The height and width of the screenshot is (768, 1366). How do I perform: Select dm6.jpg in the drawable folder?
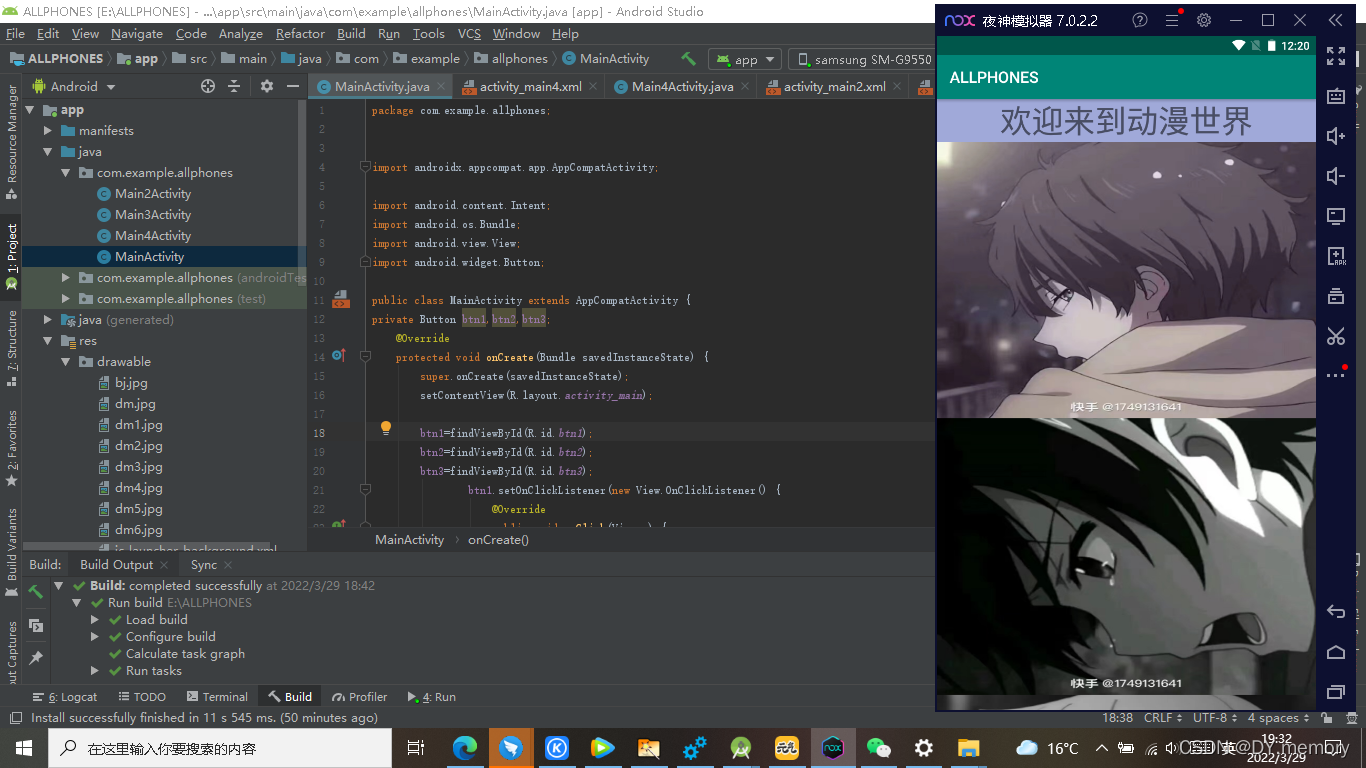138,530
